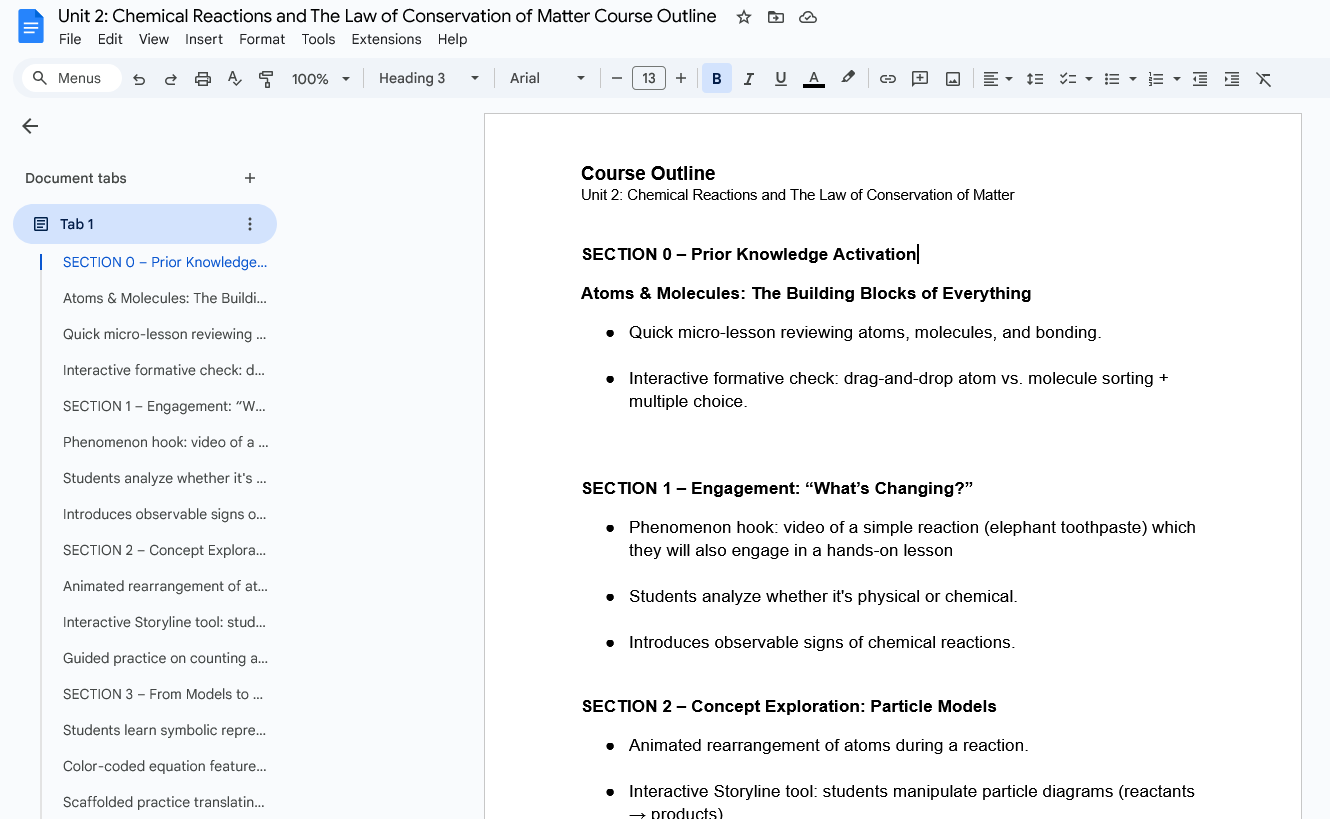Toggle bold formatting
This screenshot has width=1330, height=819.
tap(717, 79)
